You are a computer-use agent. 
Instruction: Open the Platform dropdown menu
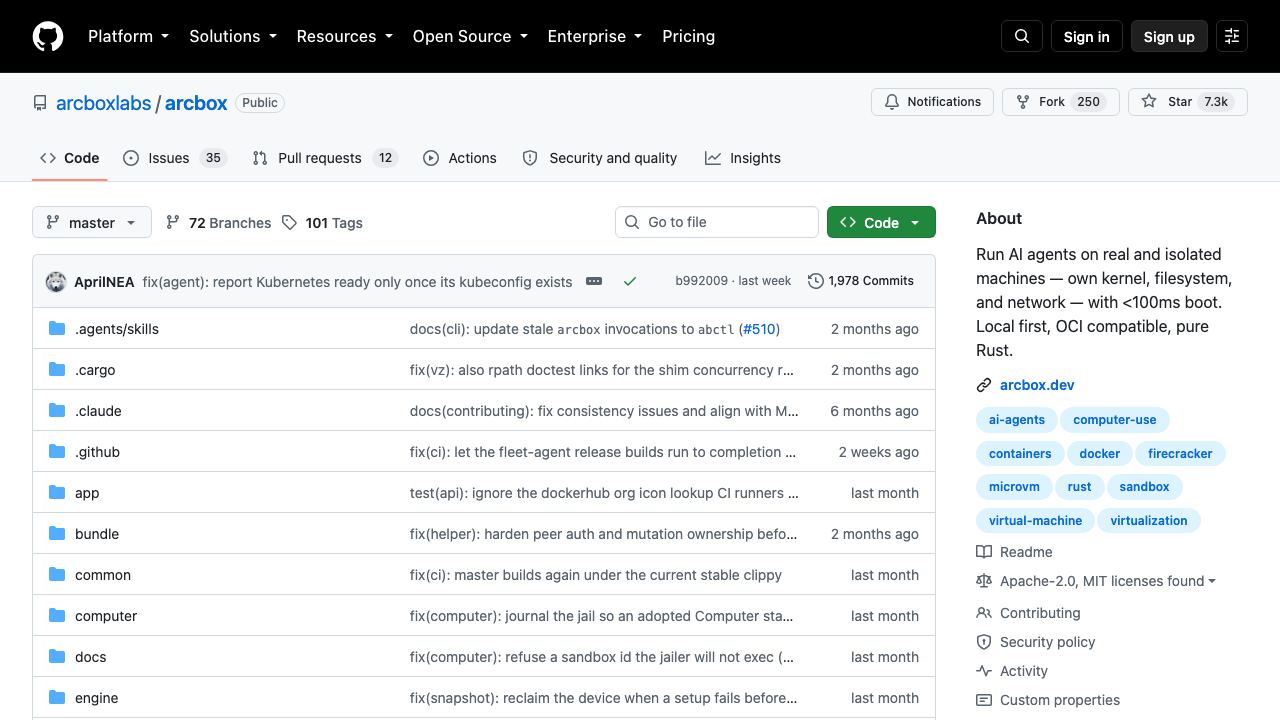pos(129,36)
